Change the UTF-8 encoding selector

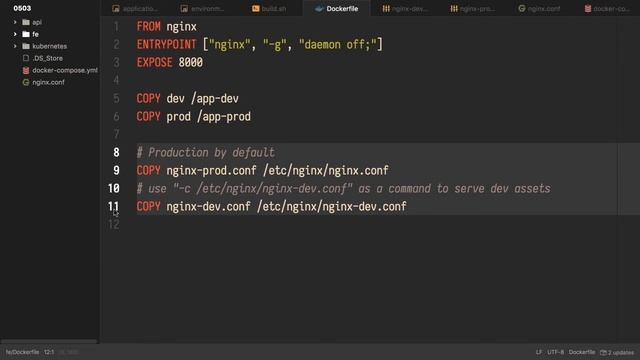pos(556,352)
